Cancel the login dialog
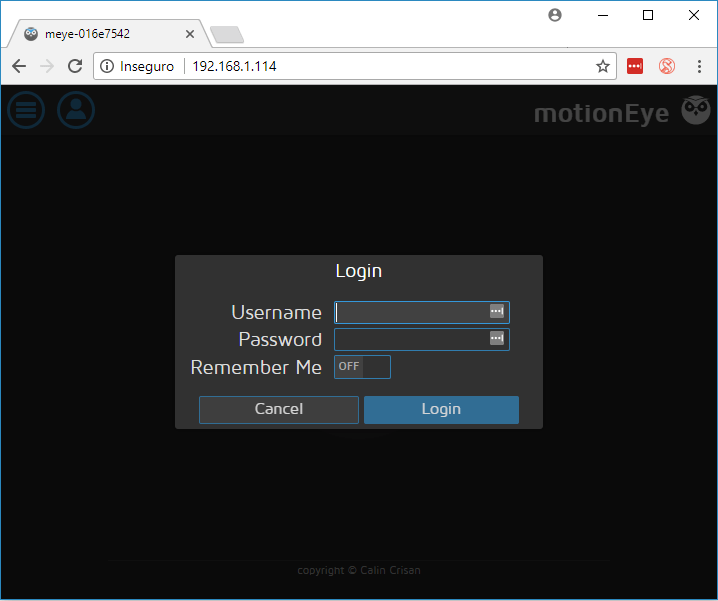The height and width of the screenshot is (601, 718). [278, 409]
